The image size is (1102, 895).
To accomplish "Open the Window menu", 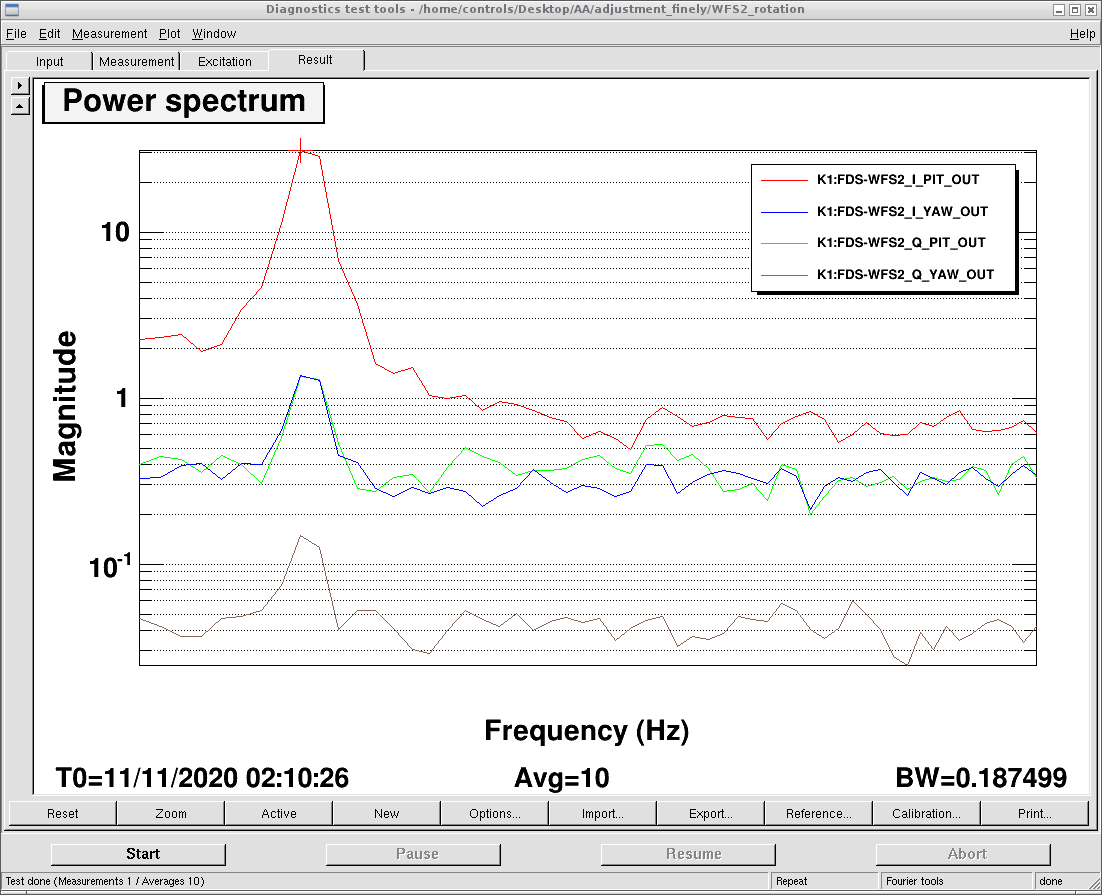I will click(x=214, y=34).
